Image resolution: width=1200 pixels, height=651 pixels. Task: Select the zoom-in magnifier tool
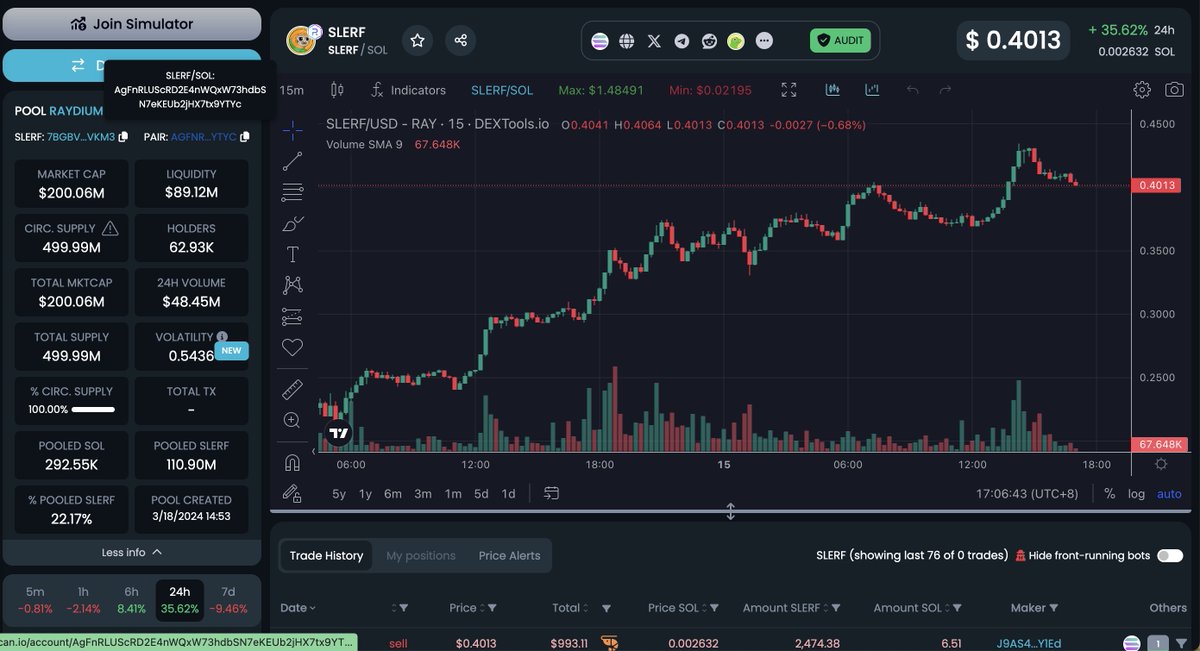pos(292,420)
